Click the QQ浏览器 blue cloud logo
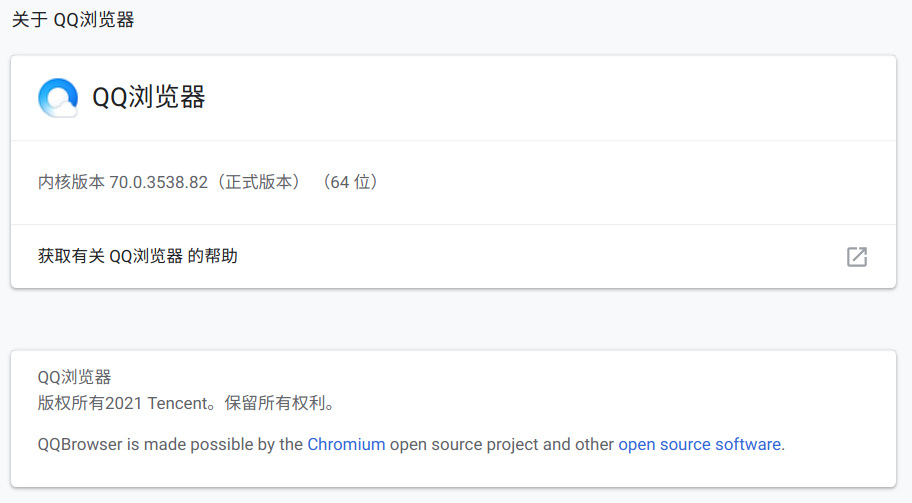This screenshot has width=912, height=503. (58, 98)
